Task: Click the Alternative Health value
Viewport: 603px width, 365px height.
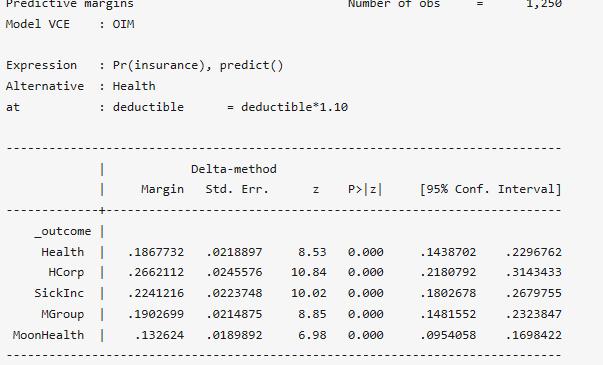Action: [134, 86]
